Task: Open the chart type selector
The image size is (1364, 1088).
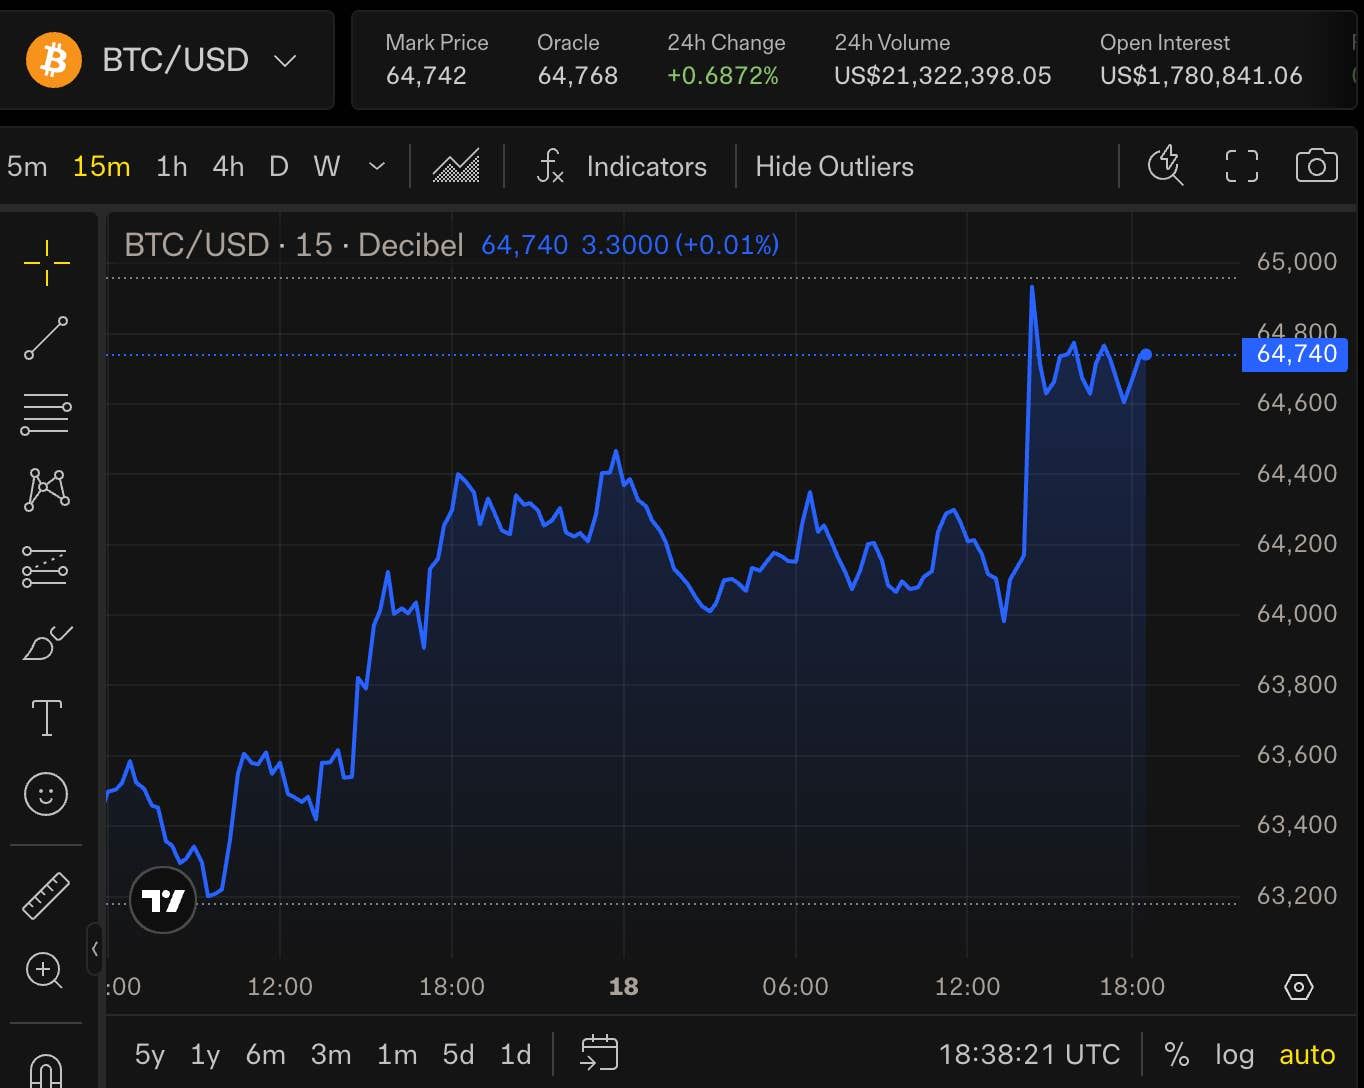Action: [456, 166]
